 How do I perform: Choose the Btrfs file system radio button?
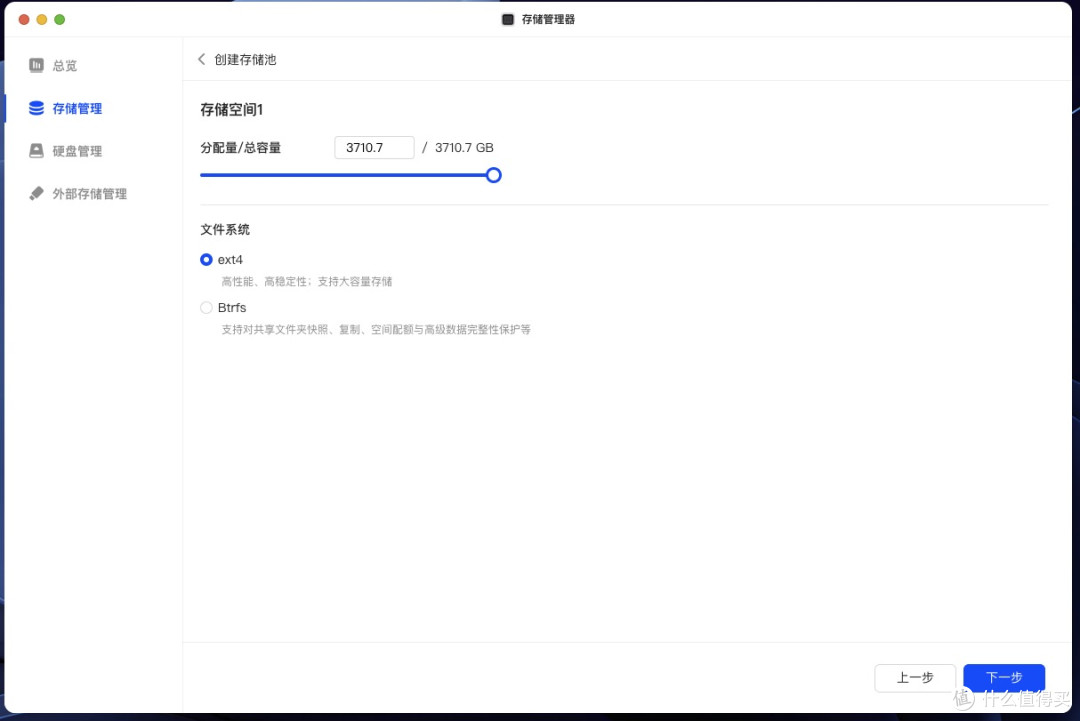(206, 308)
